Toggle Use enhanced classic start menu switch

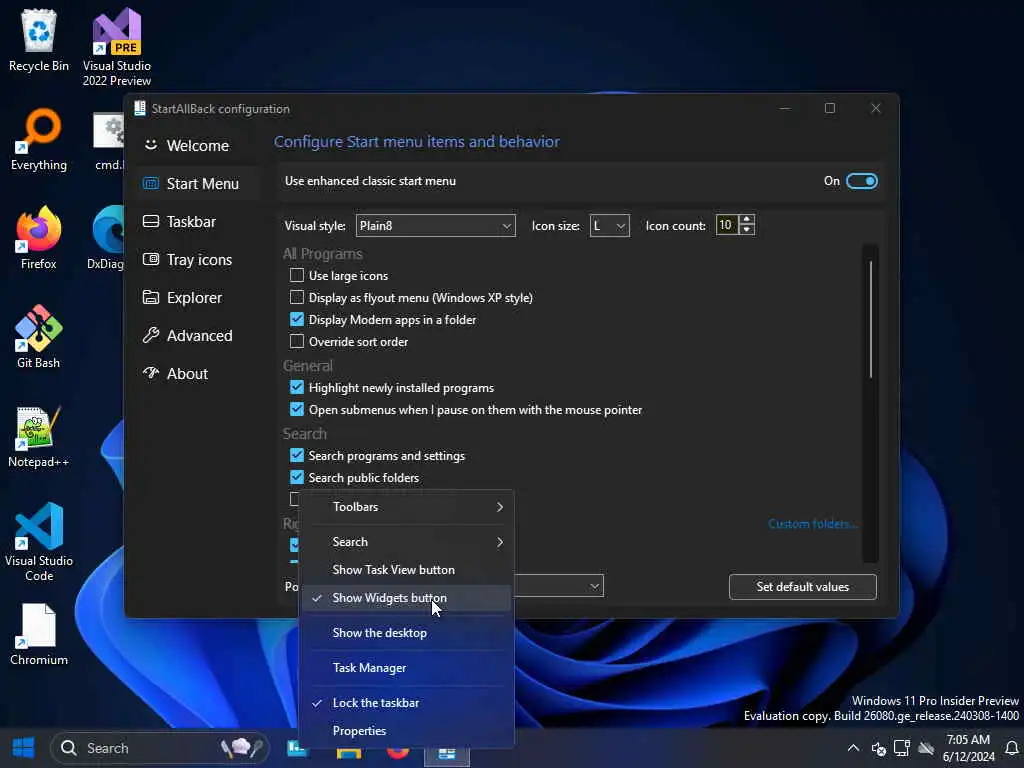(862, 181)
